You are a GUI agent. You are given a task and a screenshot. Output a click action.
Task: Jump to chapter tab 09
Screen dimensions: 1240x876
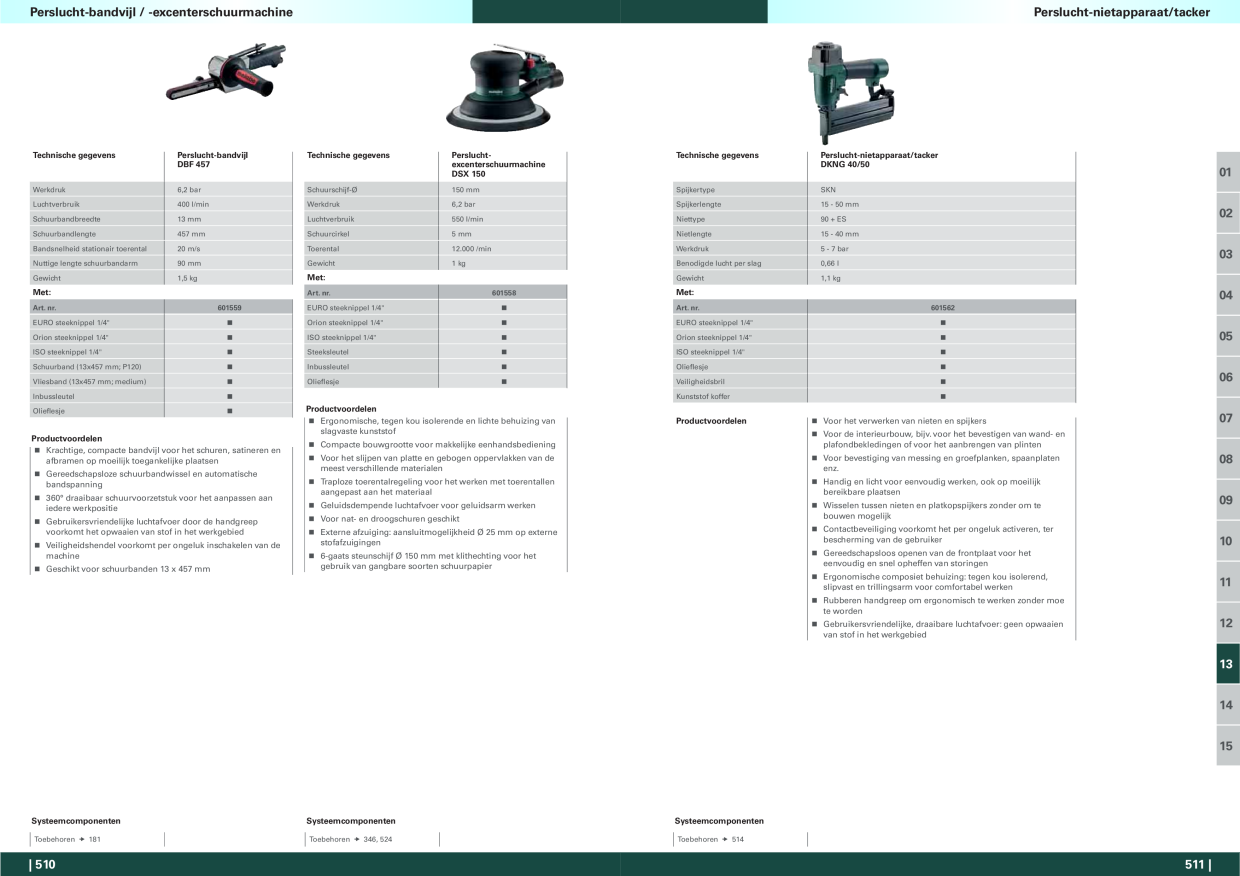(x=1227, y=500)
